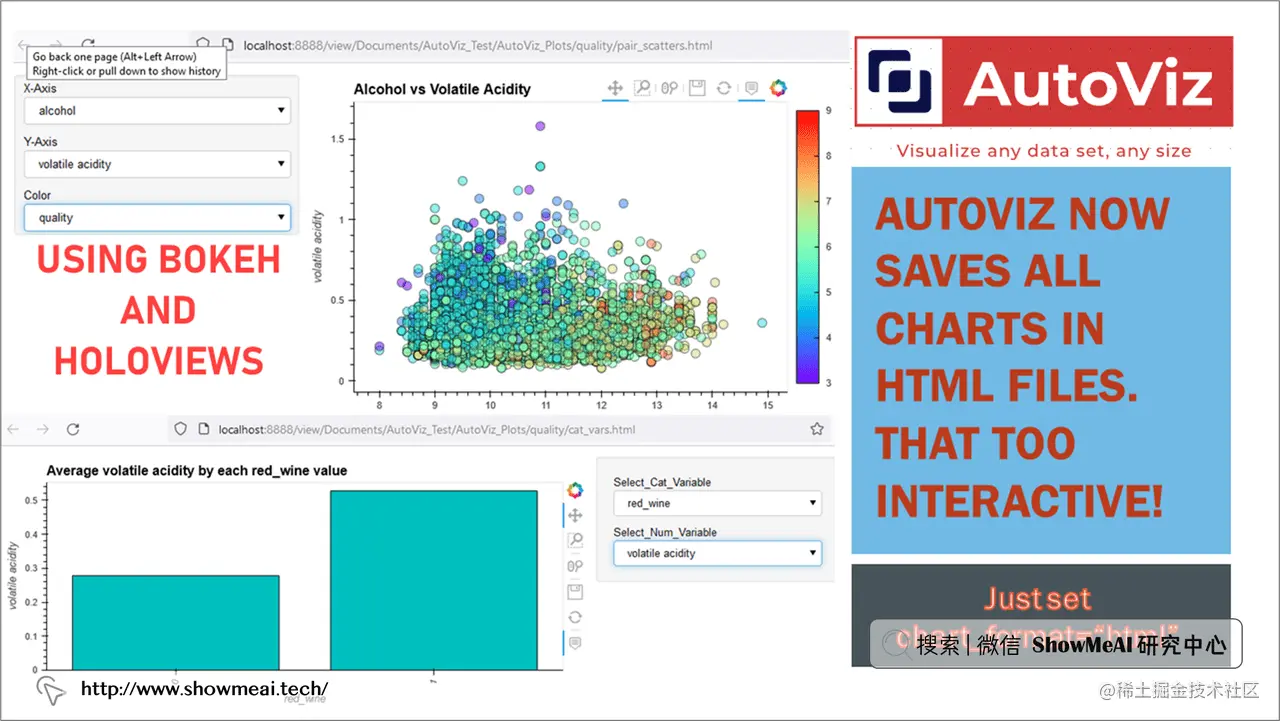Click forward arrow in cat_vars.html browser
Image resolution: width=1280 pixels, height=721 pixels.
click(x=43, y=429)
